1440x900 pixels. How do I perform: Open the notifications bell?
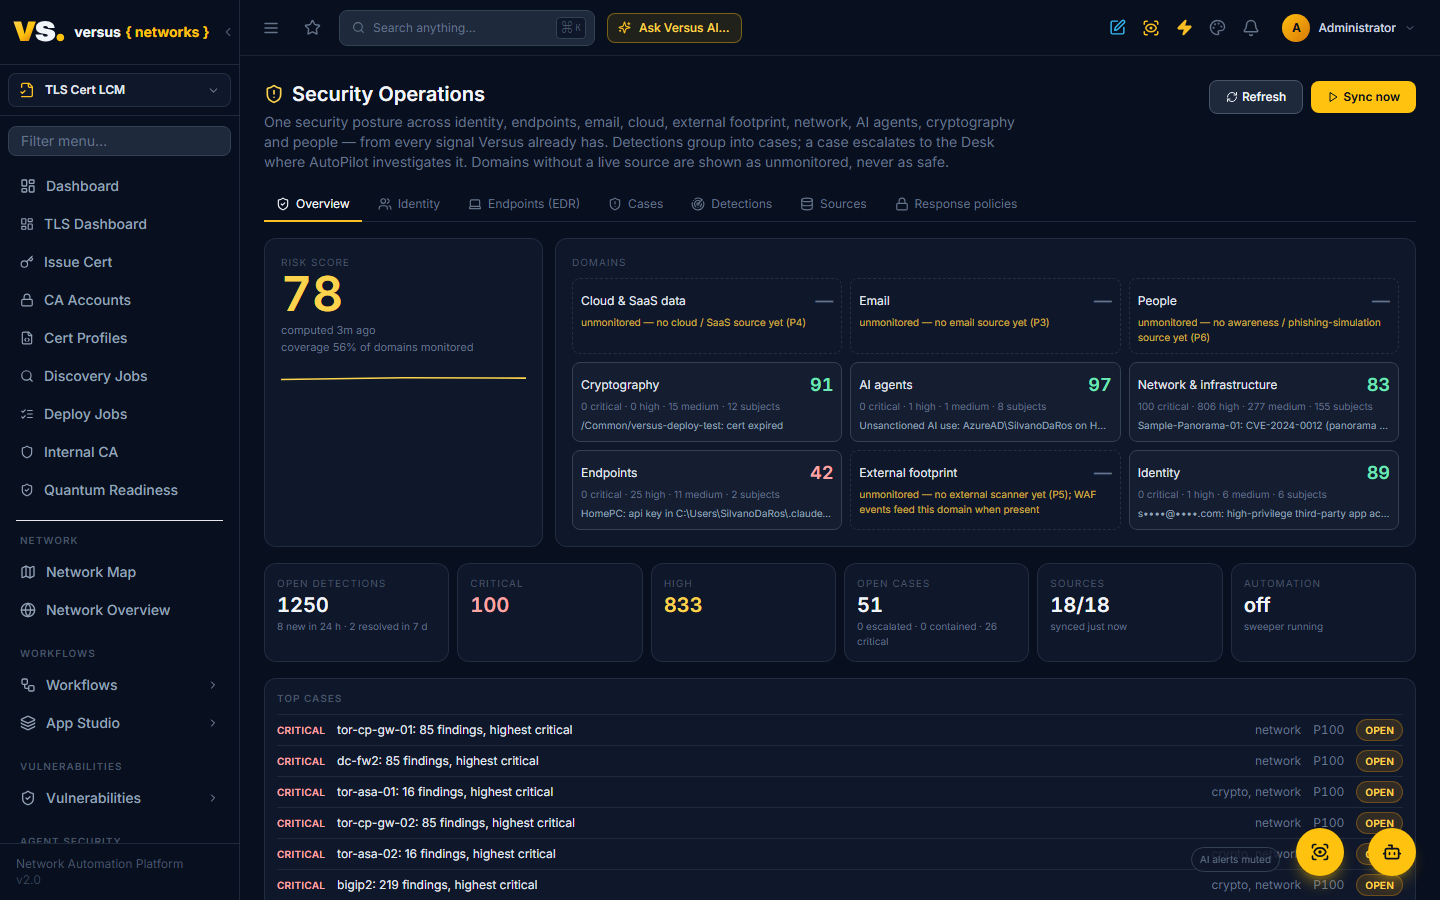click(1251, 28)
